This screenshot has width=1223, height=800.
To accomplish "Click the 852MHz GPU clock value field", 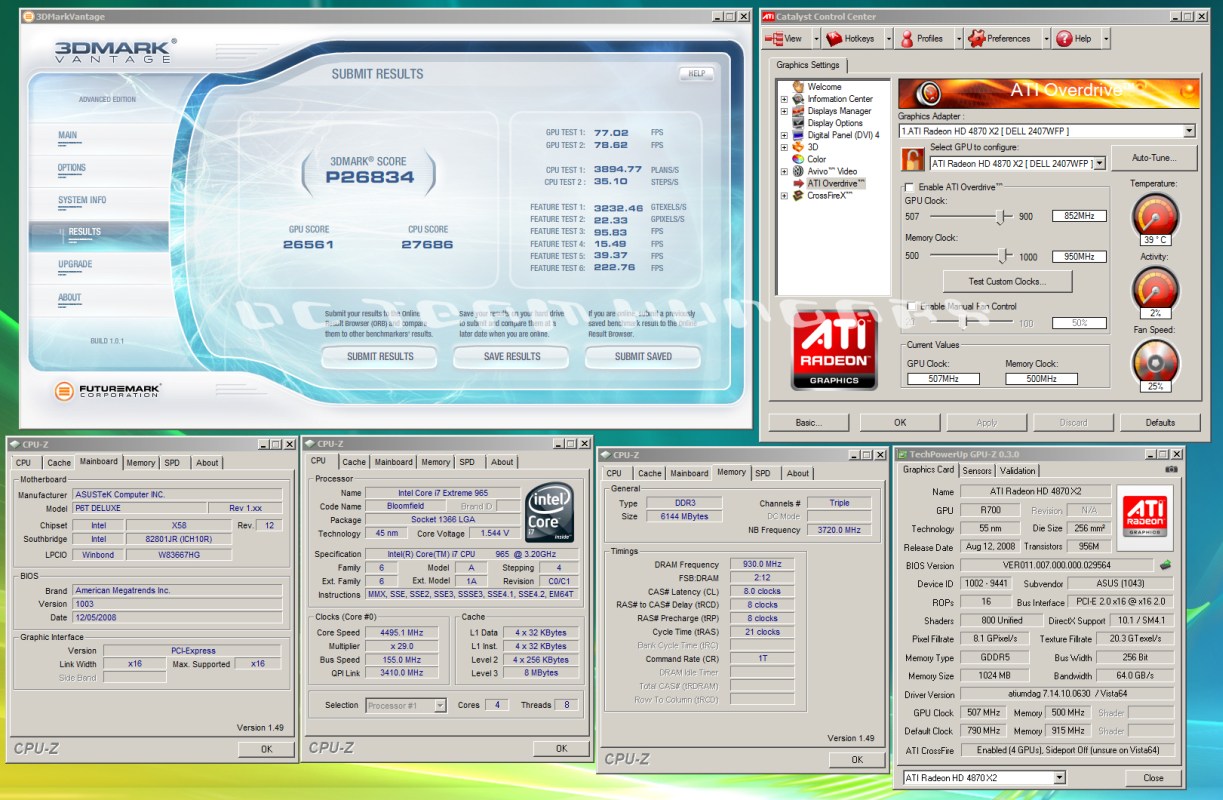I will [1079, 216].
